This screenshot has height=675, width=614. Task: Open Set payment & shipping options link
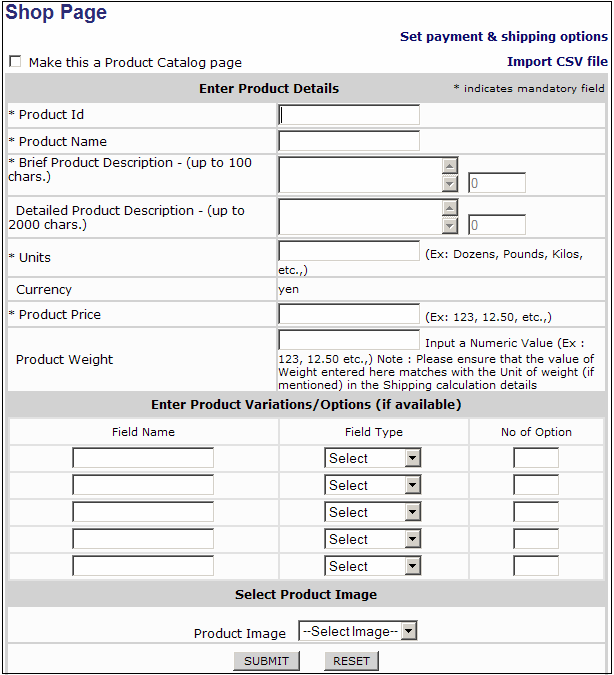503,37
